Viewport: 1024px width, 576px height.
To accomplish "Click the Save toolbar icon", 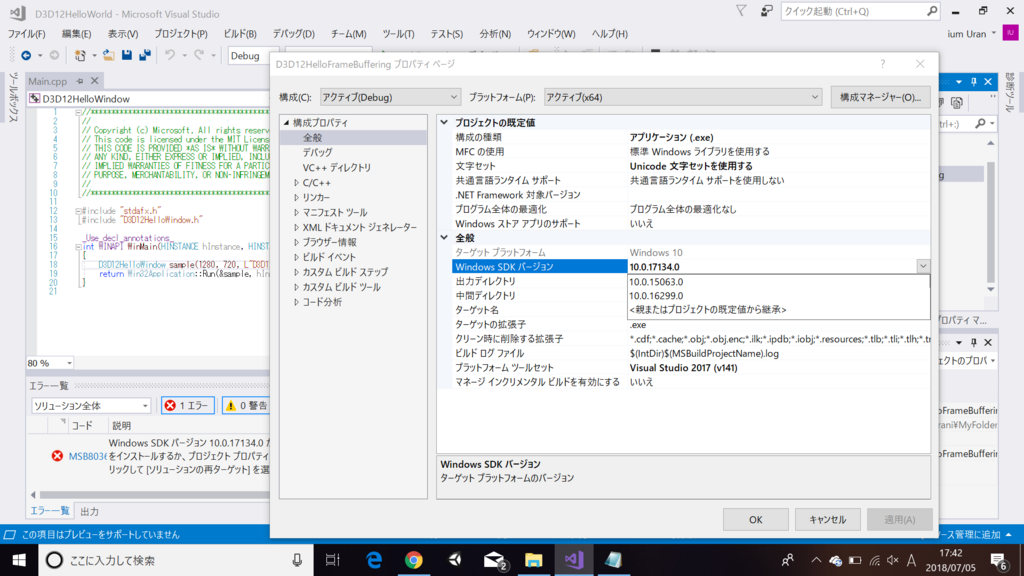I will pyautogui.click(x=127, y=56).
